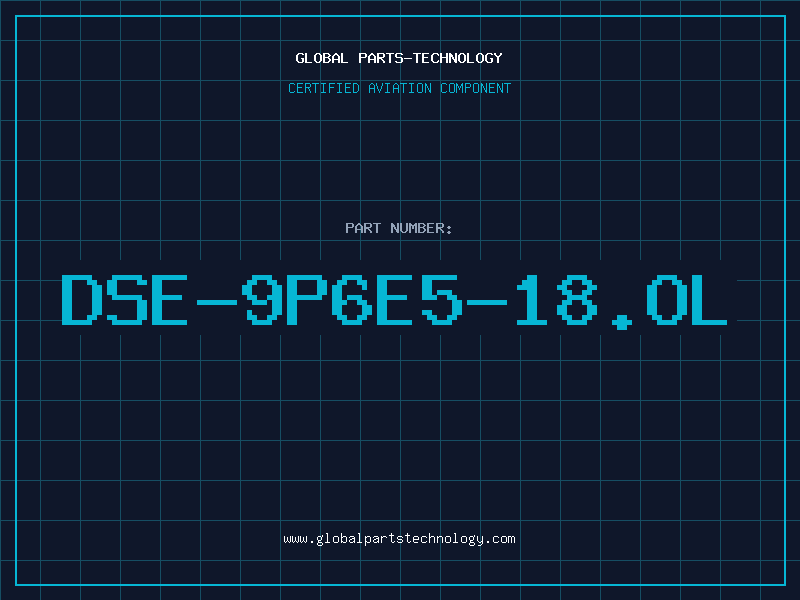
Task: Click the letter D starting the part number
Action: point(80,299)
